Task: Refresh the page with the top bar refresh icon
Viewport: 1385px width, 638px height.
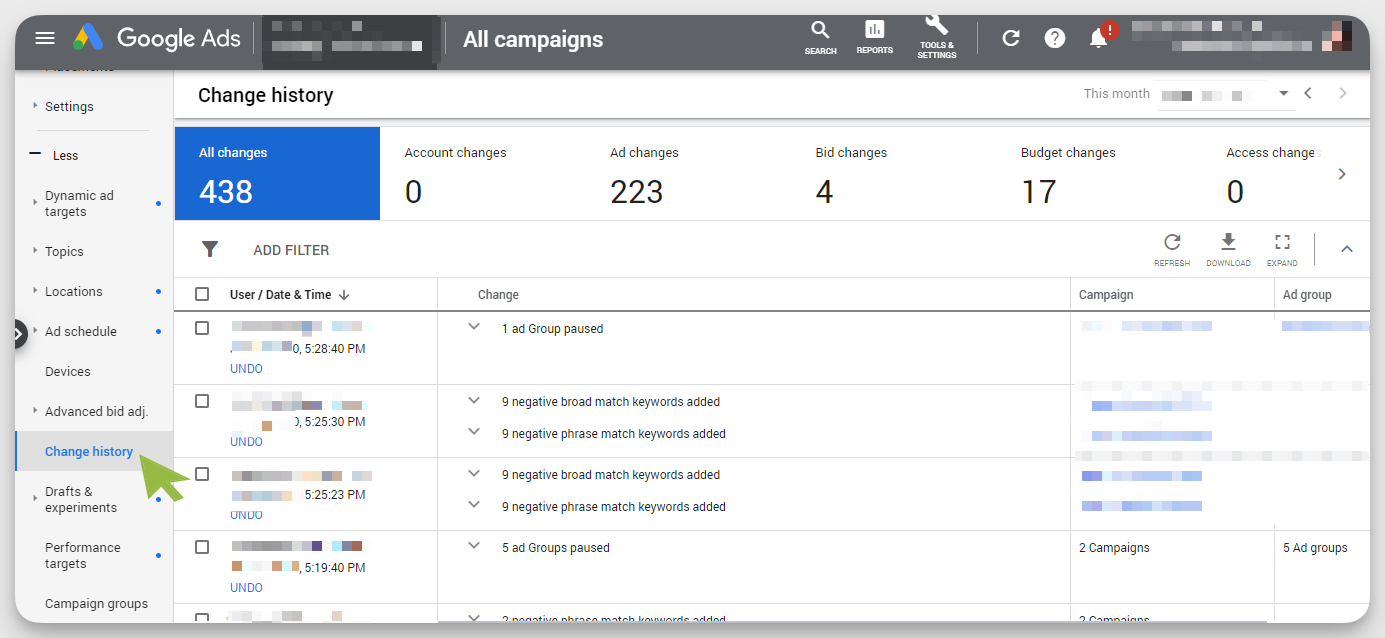Action: 1010,38
